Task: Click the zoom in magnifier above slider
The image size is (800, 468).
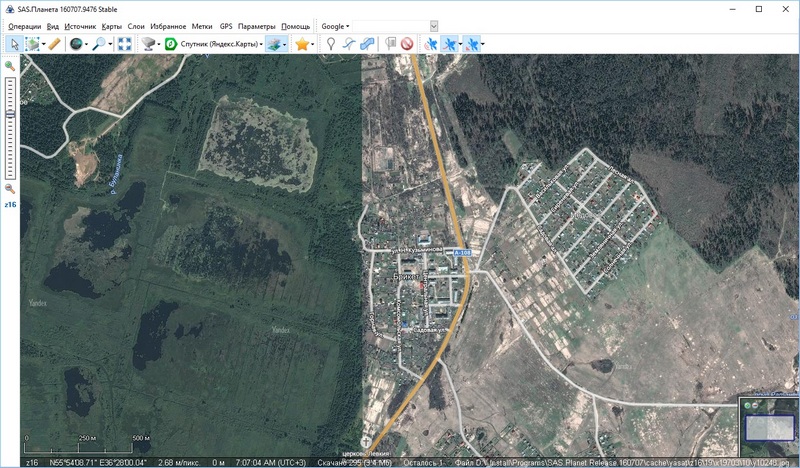Action: click(10, 66)
